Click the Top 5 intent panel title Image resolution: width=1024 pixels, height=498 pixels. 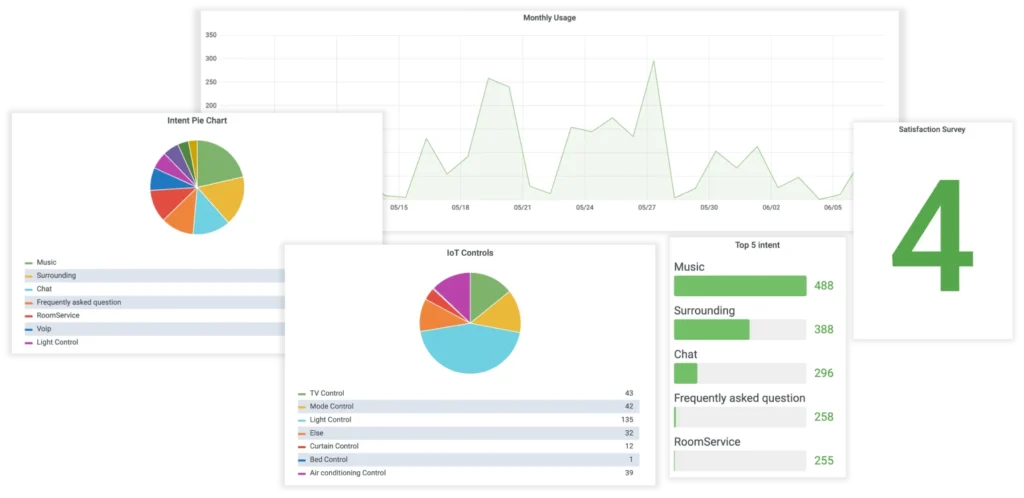(757, 245)
